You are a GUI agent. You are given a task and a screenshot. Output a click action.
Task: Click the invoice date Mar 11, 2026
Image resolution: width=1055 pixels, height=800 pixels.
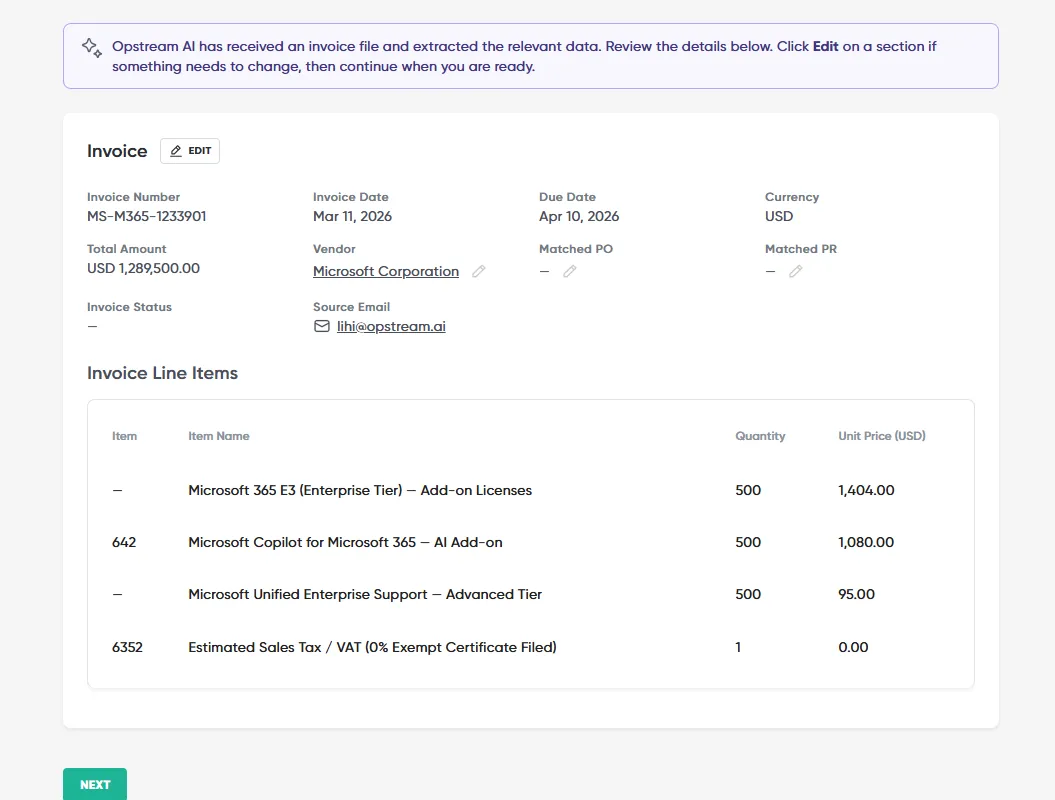coord(352,216)
